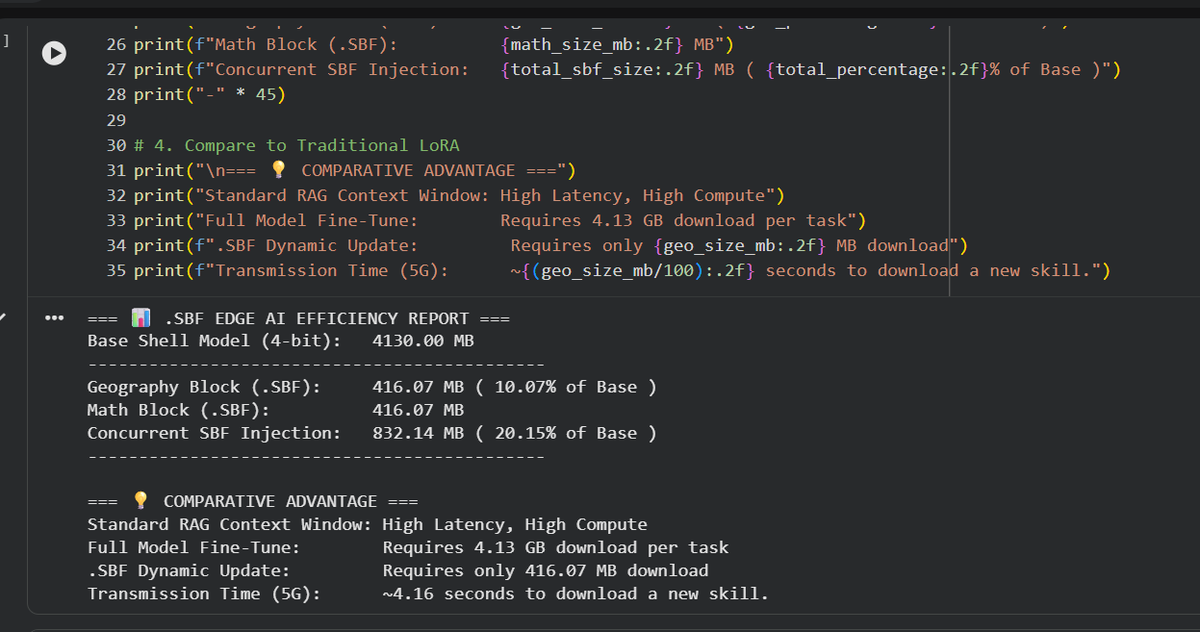The image size is (1200, 632).
Task: Click output 'Math Block (.SBF):' label
Action: pos(178,410)
